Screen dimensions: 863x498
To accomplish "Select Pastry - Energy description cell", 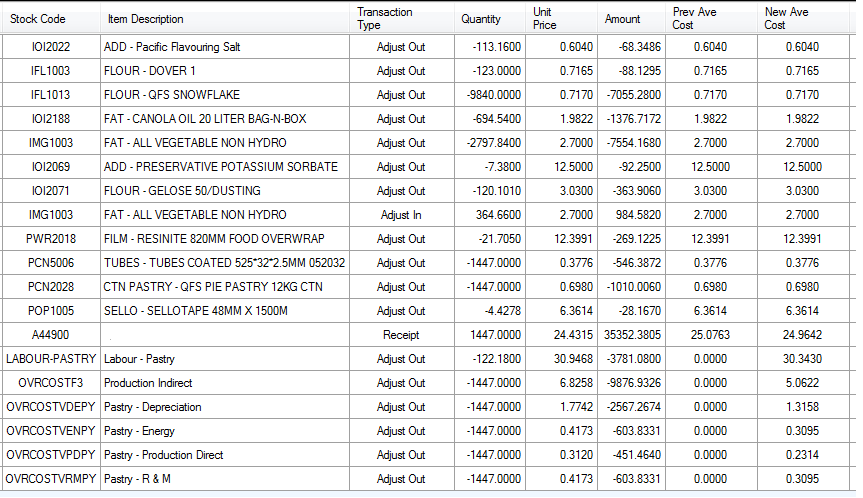I will (x=225, y=431).
